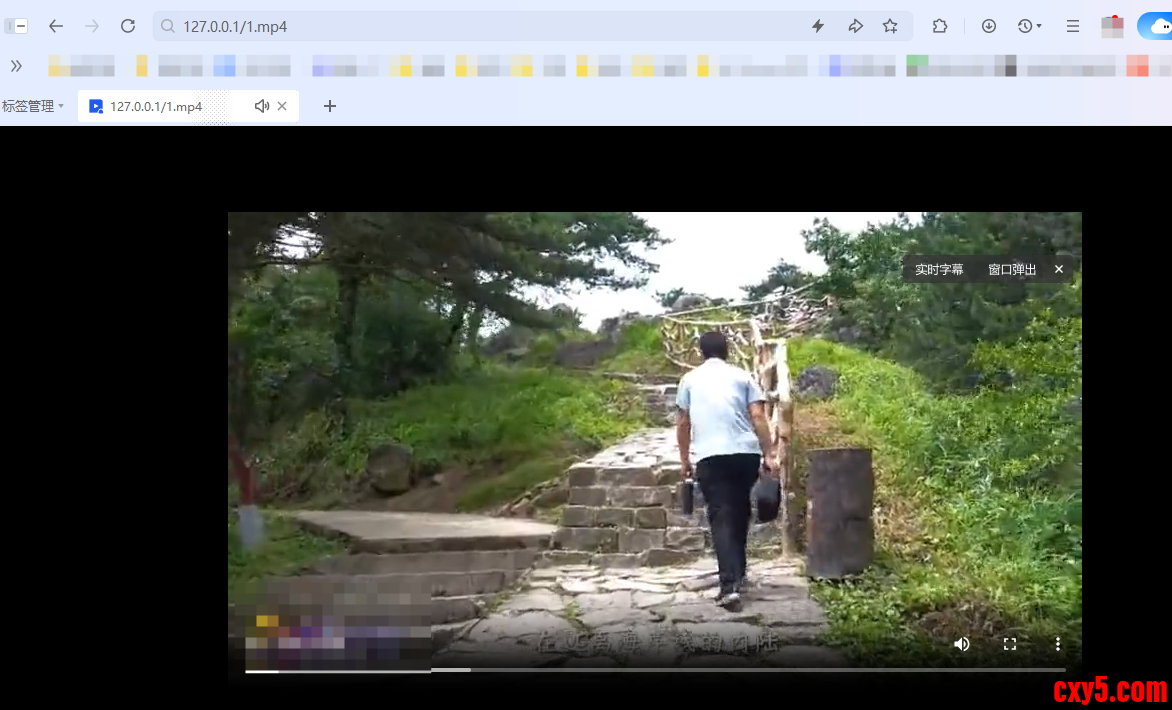Open the video player's three-dot options menu
1172x710 pixels.
(1057, 644)
